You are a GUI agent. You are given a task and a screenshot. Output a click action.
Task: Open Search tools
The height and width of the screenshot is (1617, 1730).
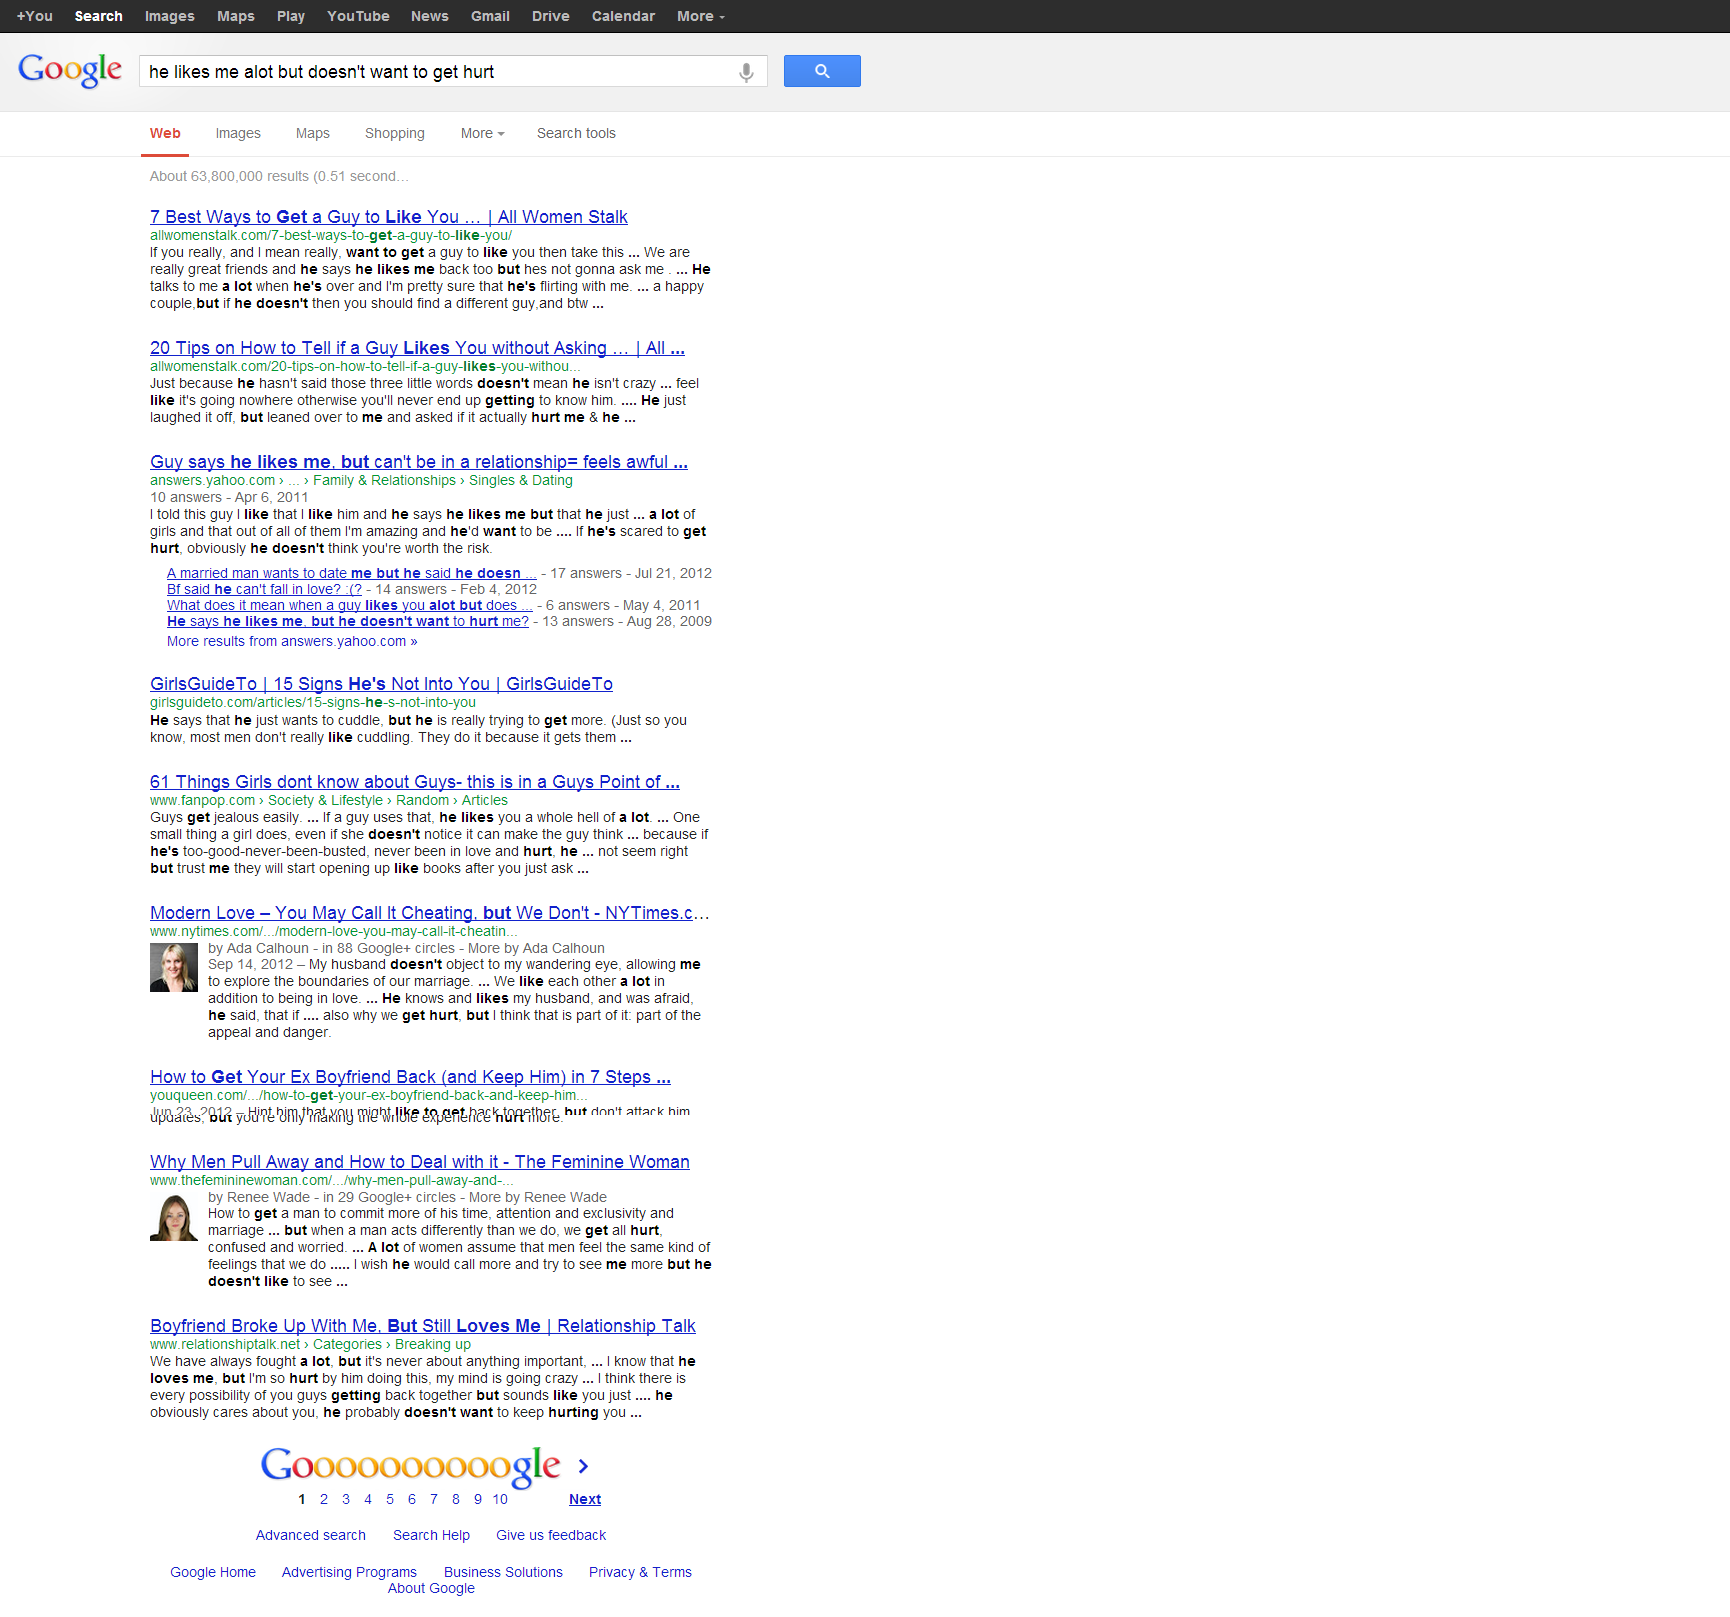[576, 133]
